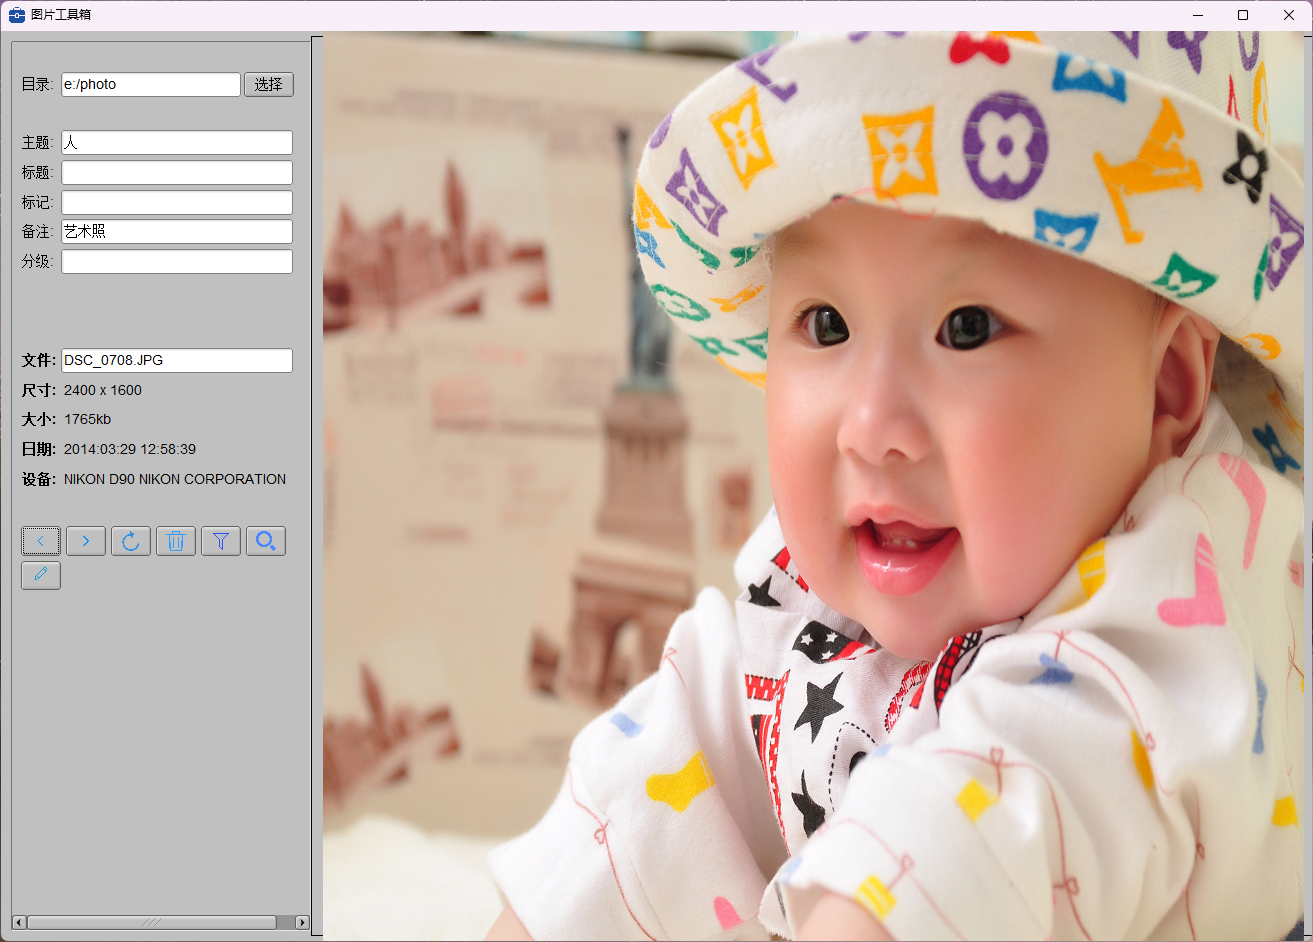1313x942 pixels.
Task: Click the scrollbar left arrow in sidebar
Action: [x=19, y=922]
